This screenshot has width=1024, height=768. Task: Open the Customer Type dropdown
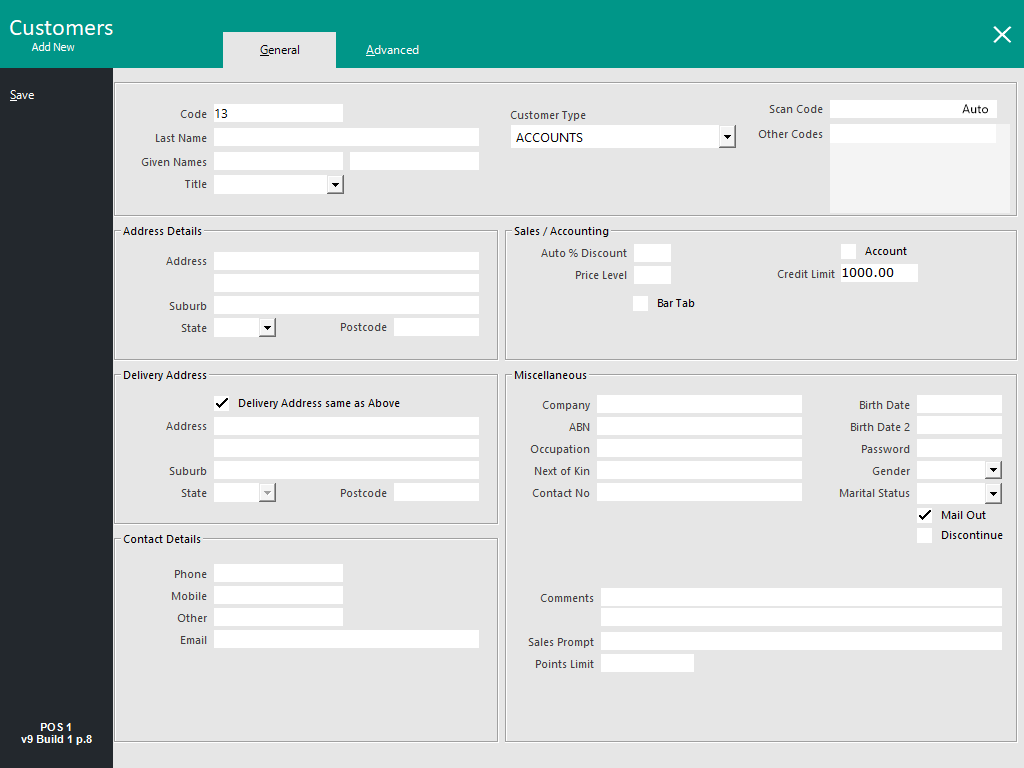727,136
